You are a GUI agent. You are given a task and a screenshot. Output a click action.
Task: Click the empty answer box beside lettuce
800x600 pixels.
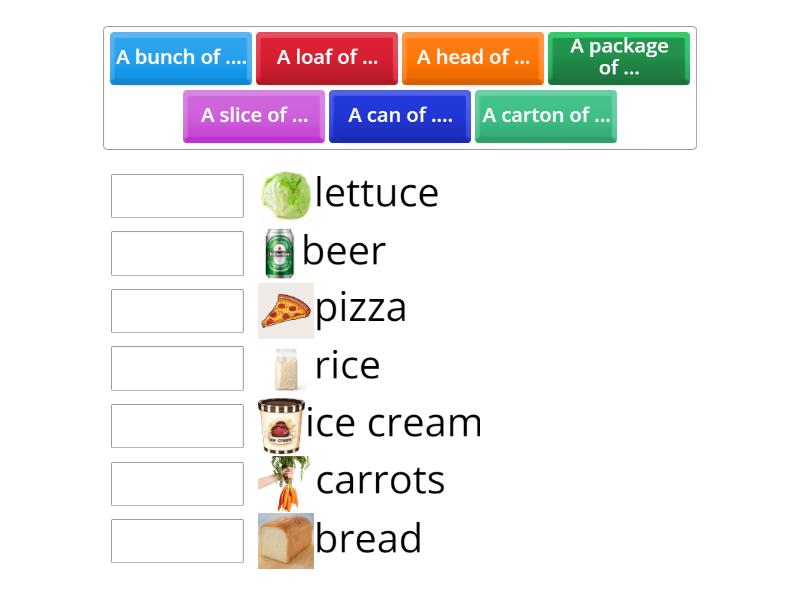coord(177,196)
